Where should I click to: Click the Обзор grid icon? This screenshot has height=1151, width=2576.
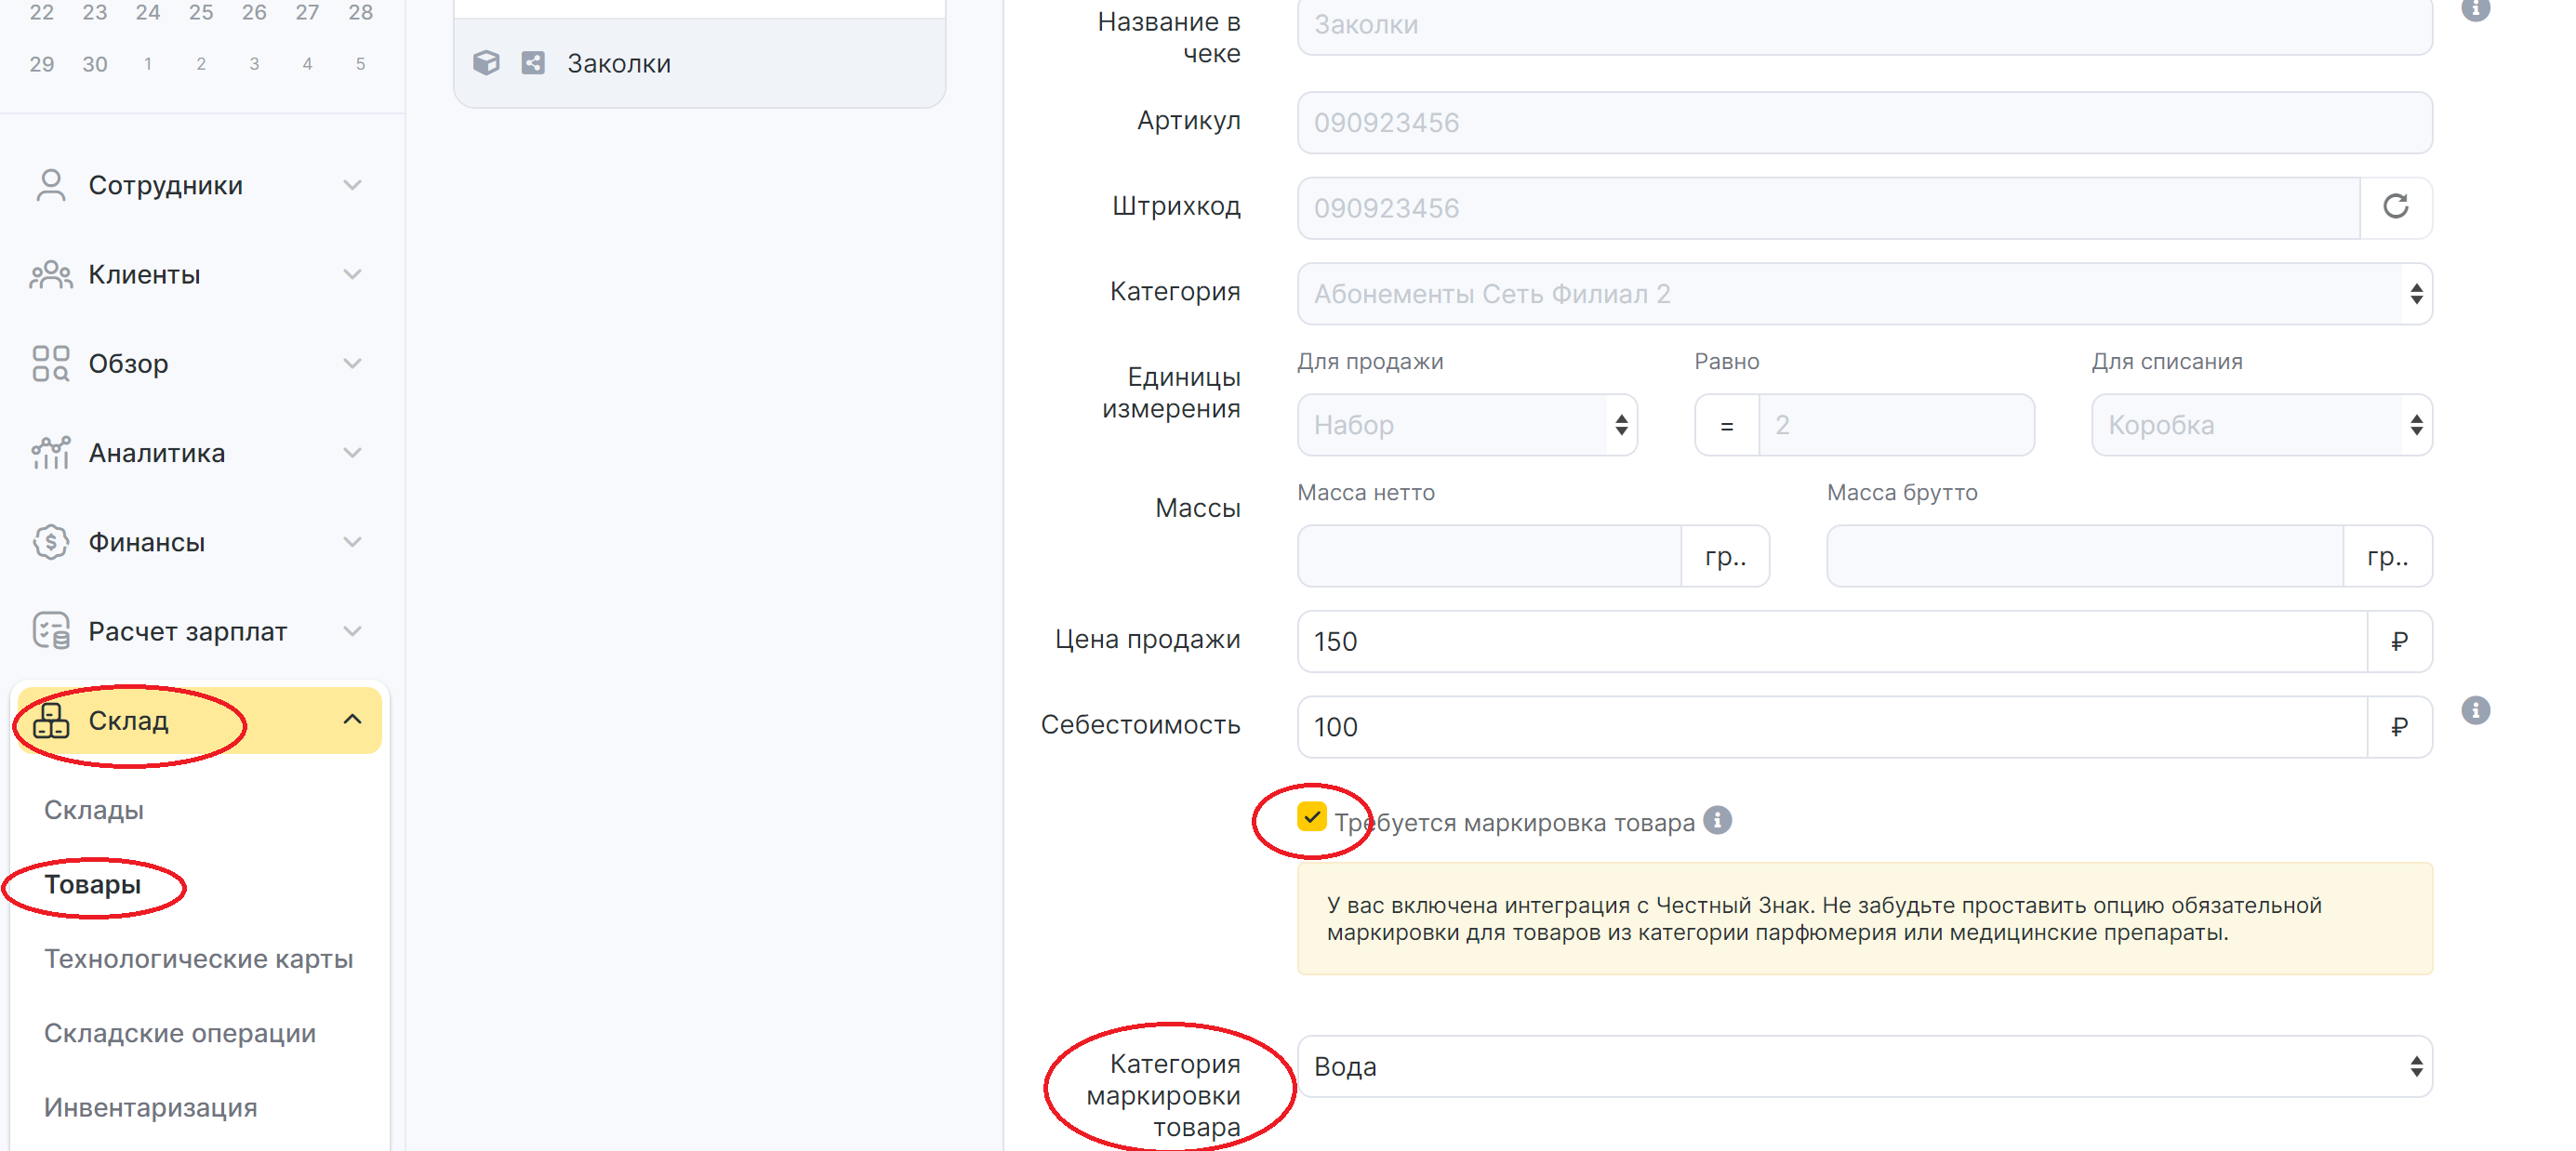coord(50,363)
